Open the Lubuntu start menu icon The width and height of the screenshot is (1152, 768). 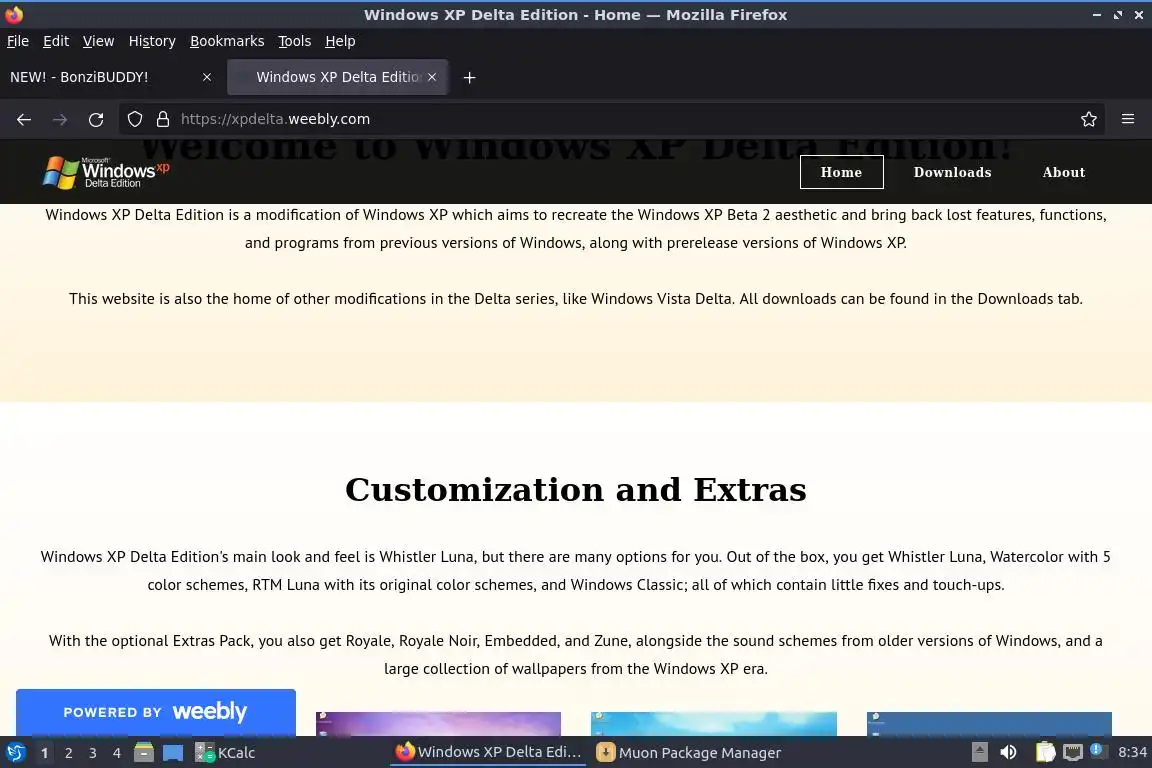[x=15, y=753]
